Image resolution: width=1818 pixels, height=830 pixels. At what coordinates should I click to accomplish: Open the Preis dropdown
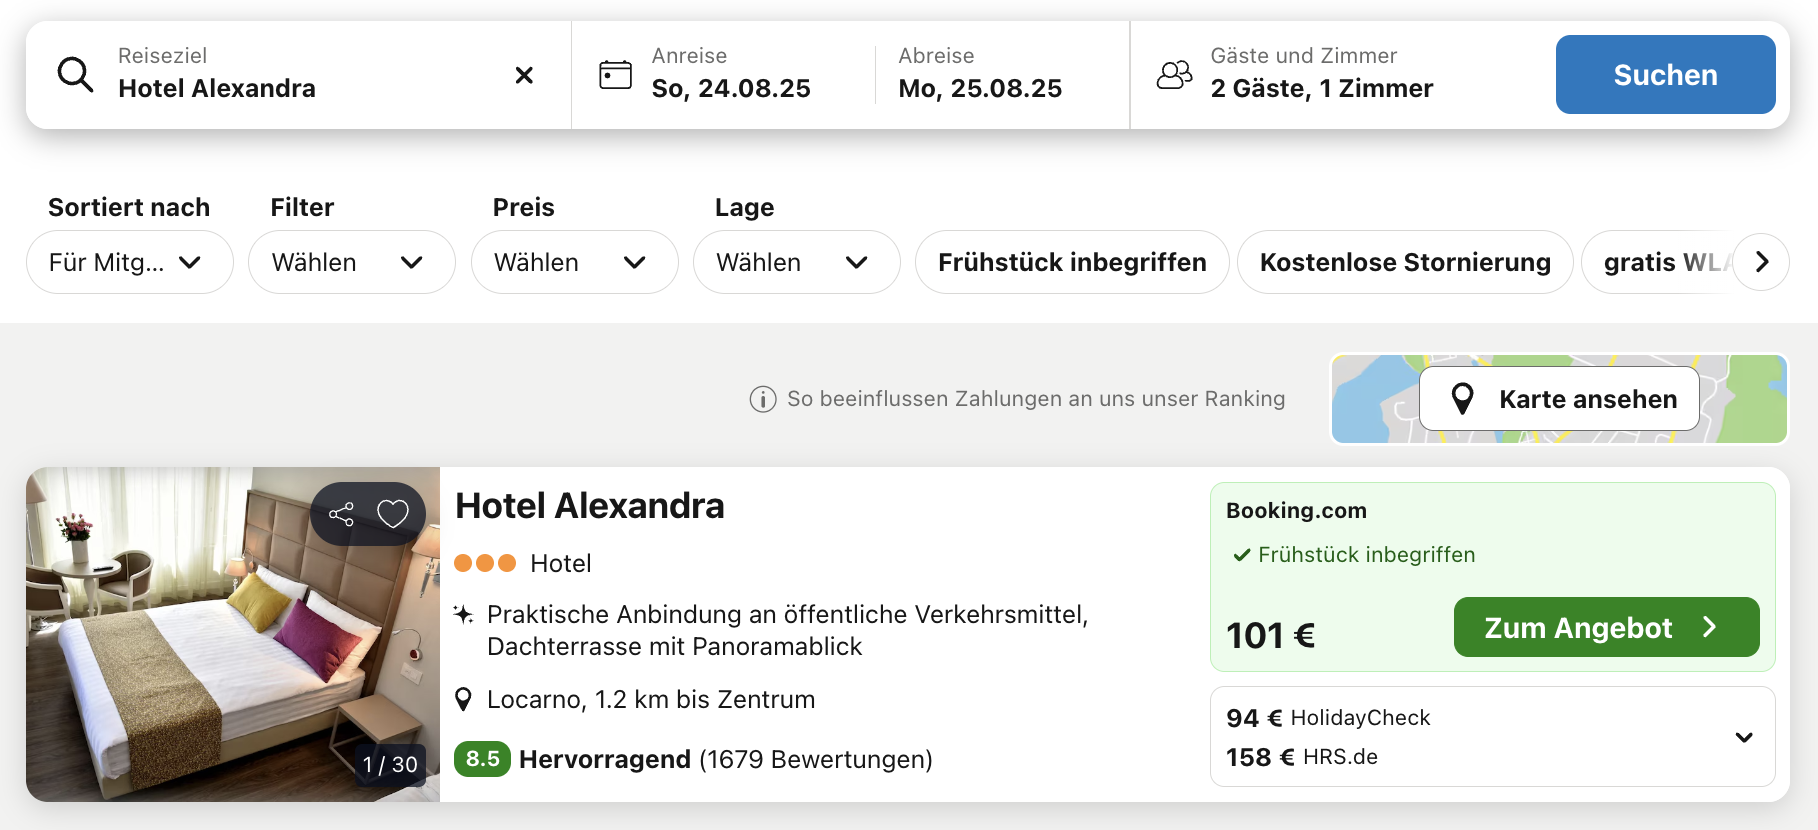[574, 262]
